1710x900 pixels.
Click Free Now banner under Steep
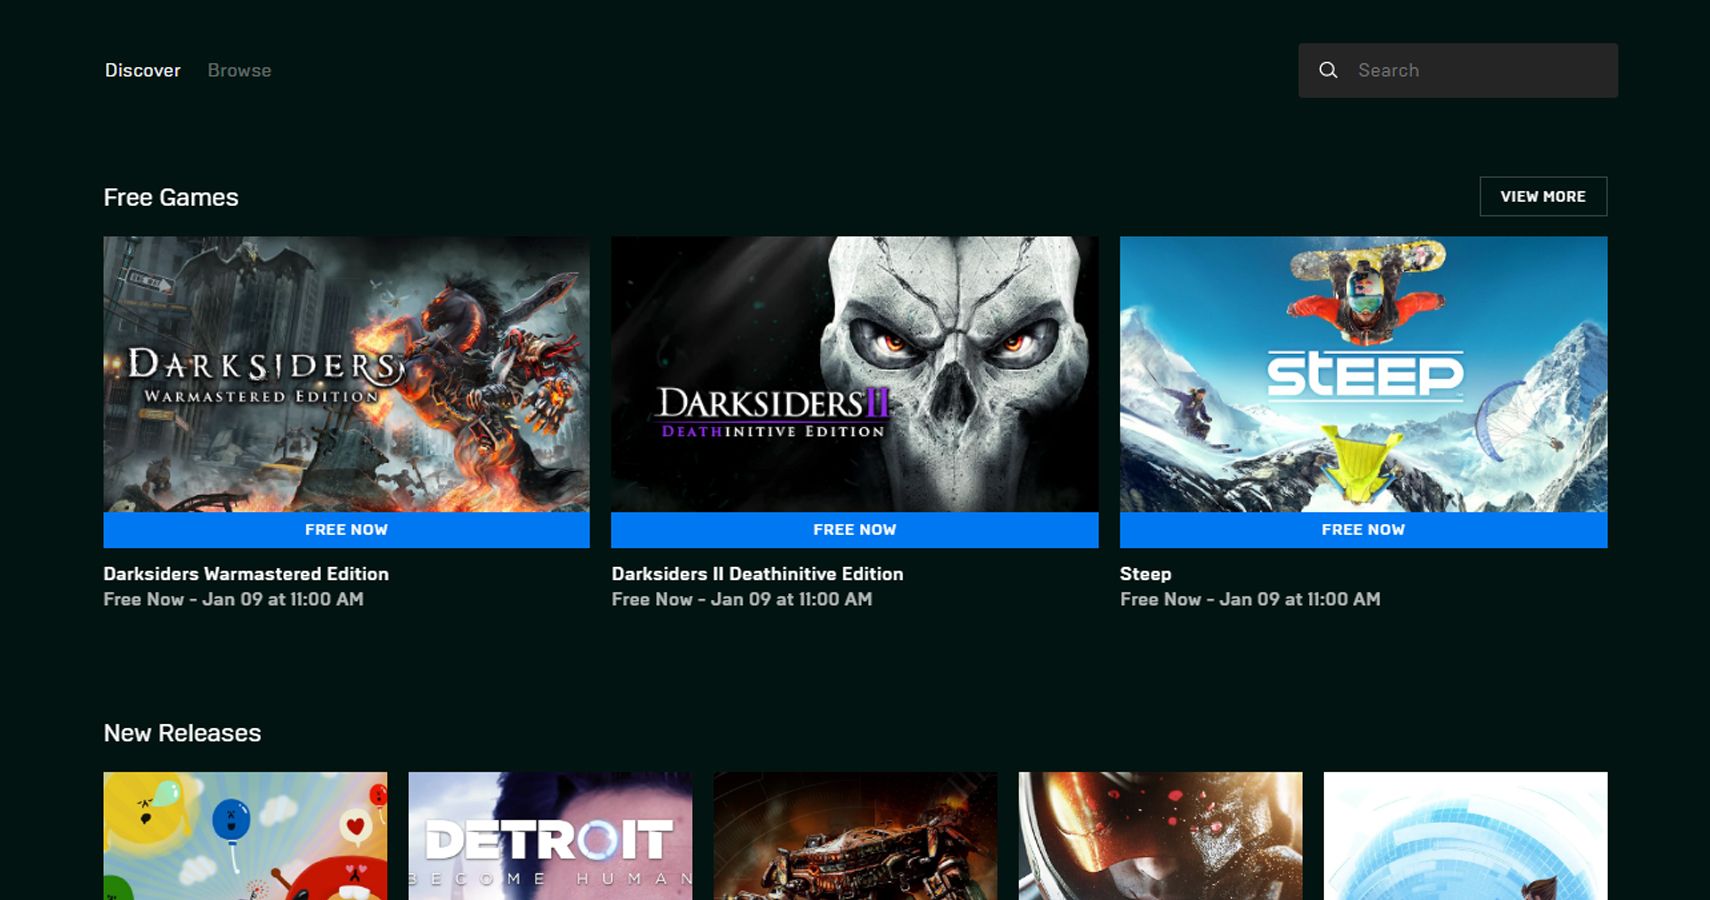[1363, 530]
